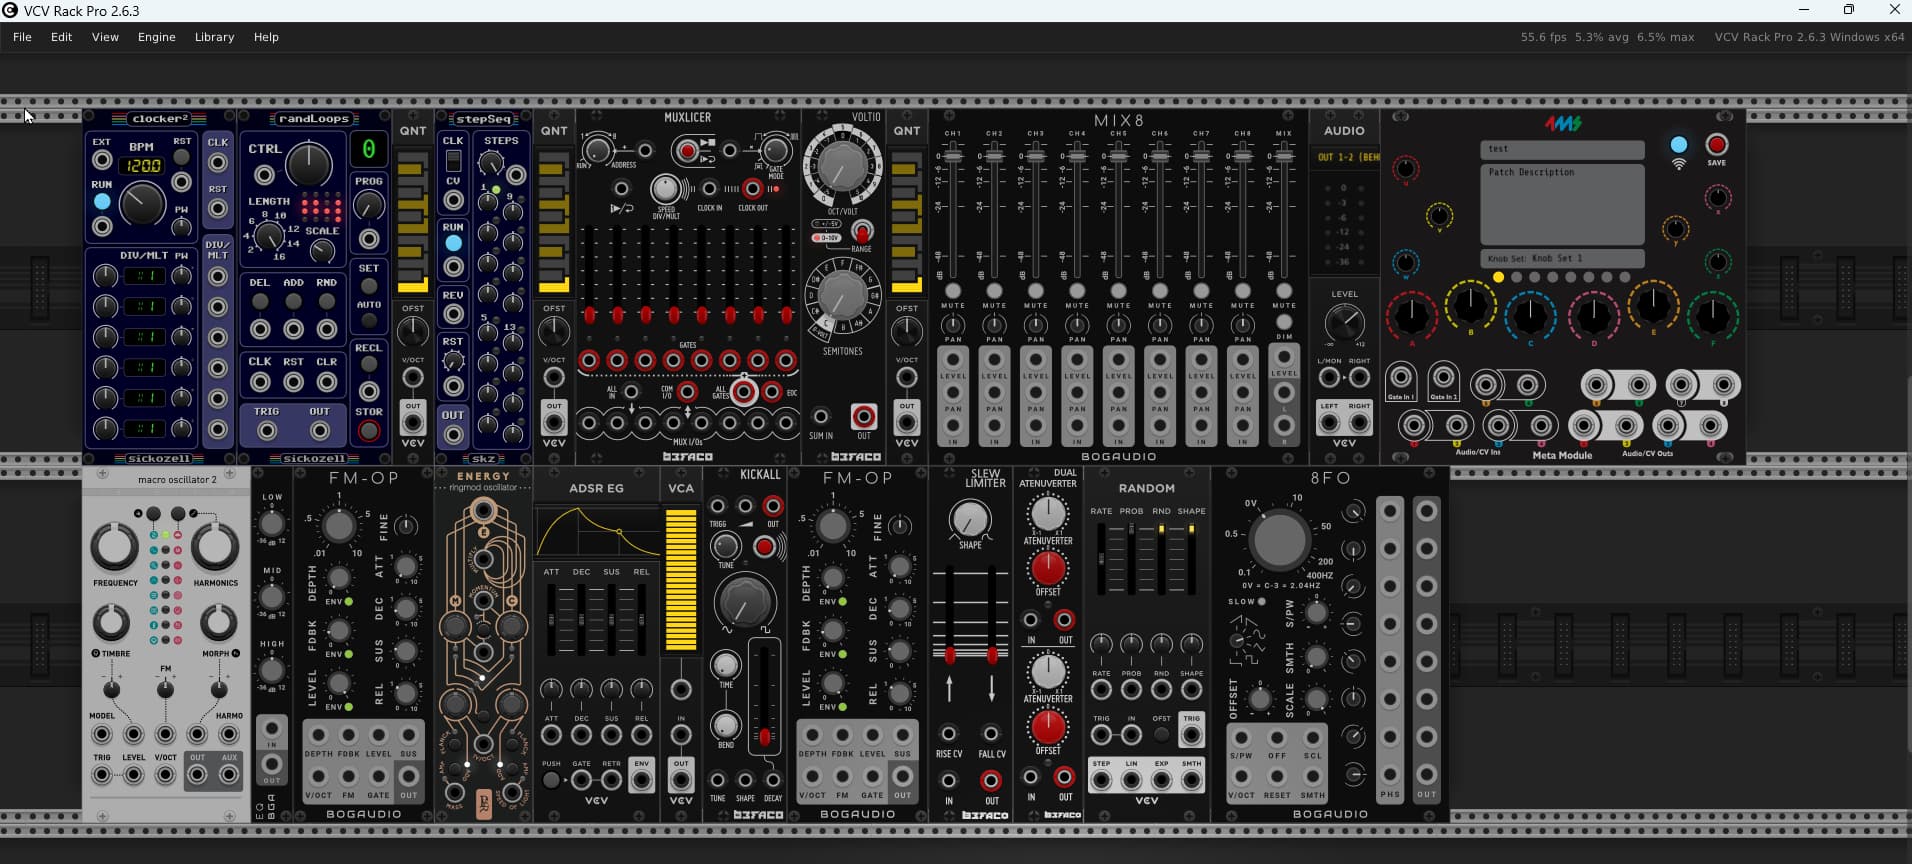Click the macro oscillator FREQUENCY knob
1912x864 pixels.
[x=114, y=547]
